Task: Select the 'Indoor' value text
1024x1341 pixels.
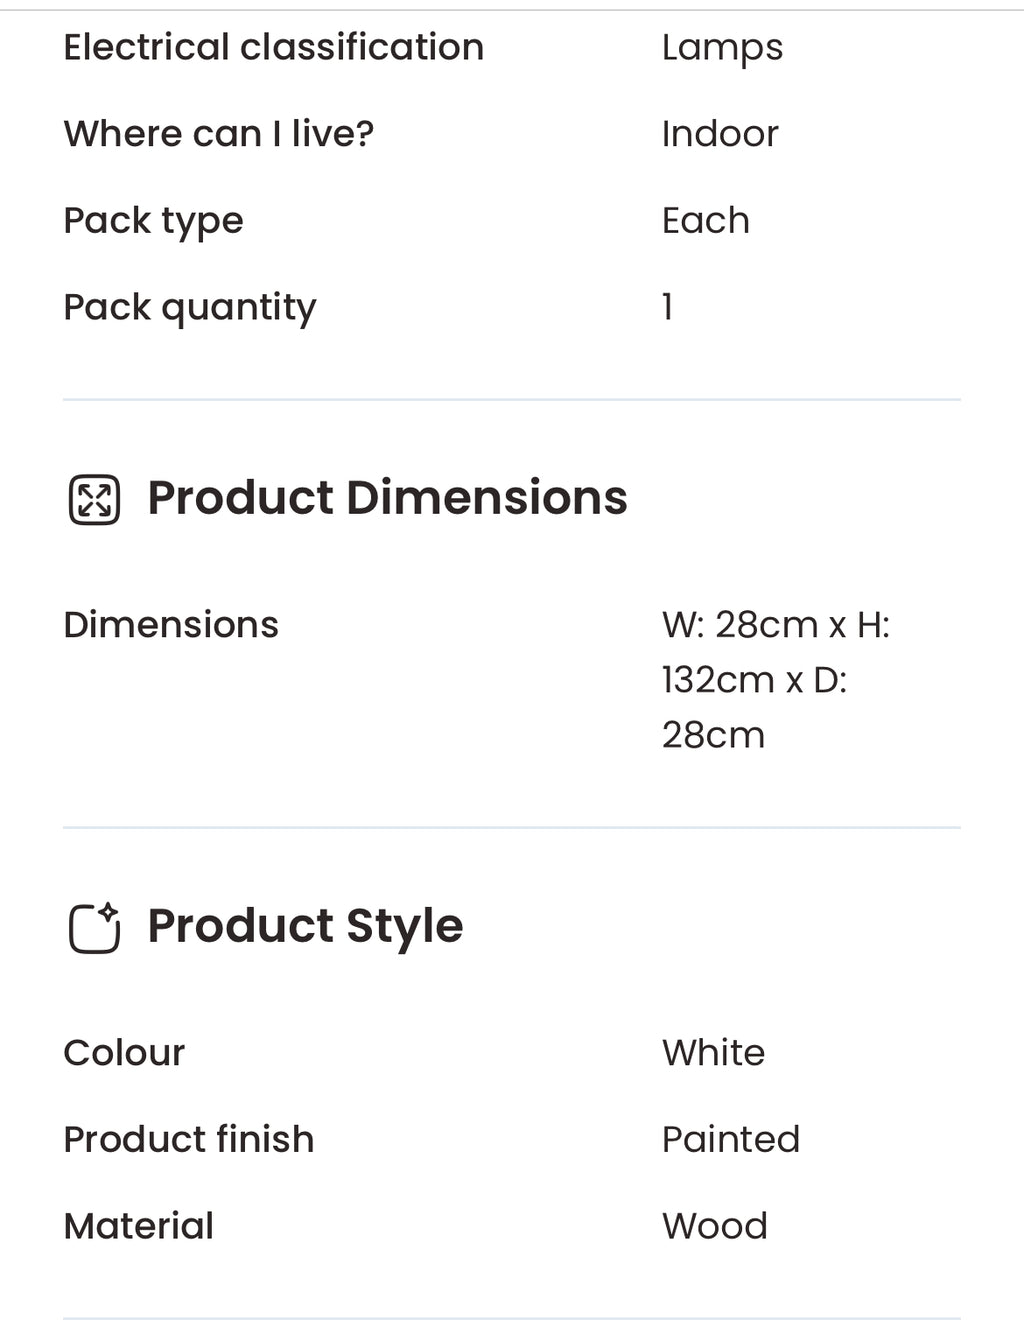Action: click(720, 134)
